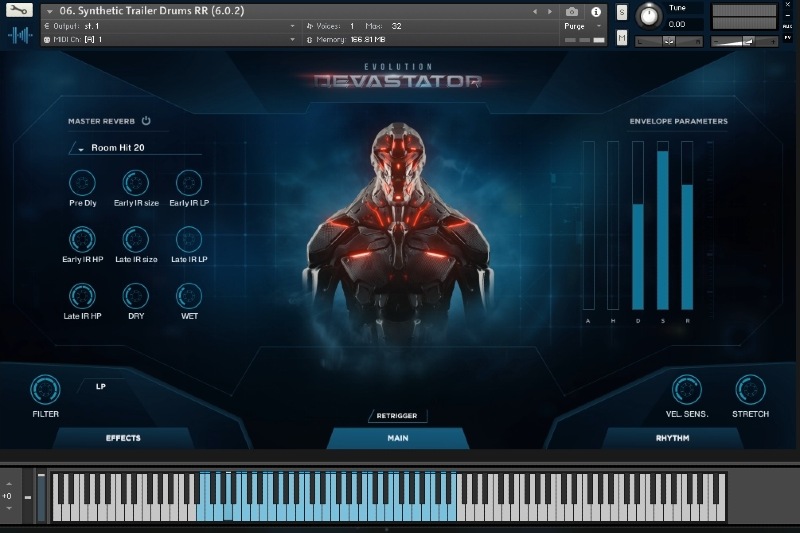This screenshot has width=800, height=533.
Task: Click the Sustain envelope slider bar
Action: (x=662, y=225)
